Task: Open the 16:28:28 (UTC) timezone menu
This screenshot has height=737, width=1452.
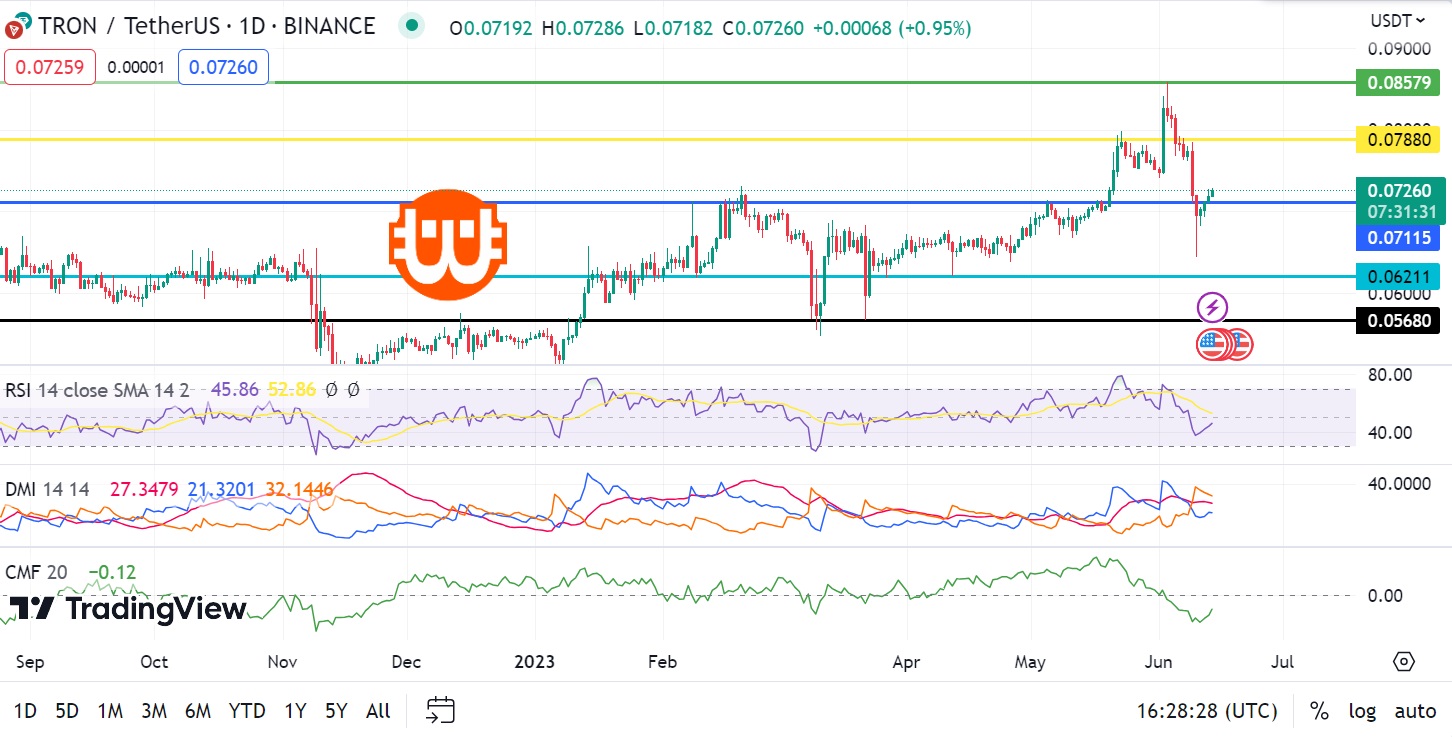Action: click(x=1207, y=711)
